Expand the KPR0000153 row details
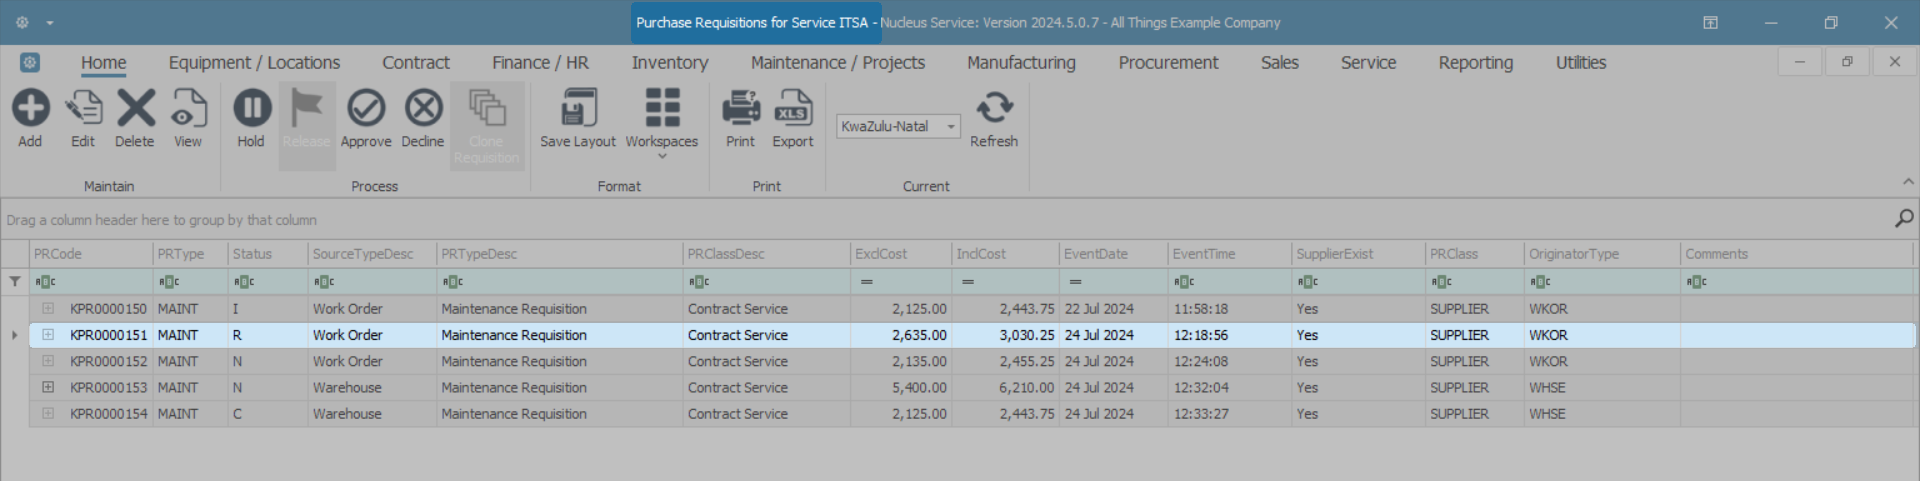Screen dimensions: 1920x481 (48, 387)
